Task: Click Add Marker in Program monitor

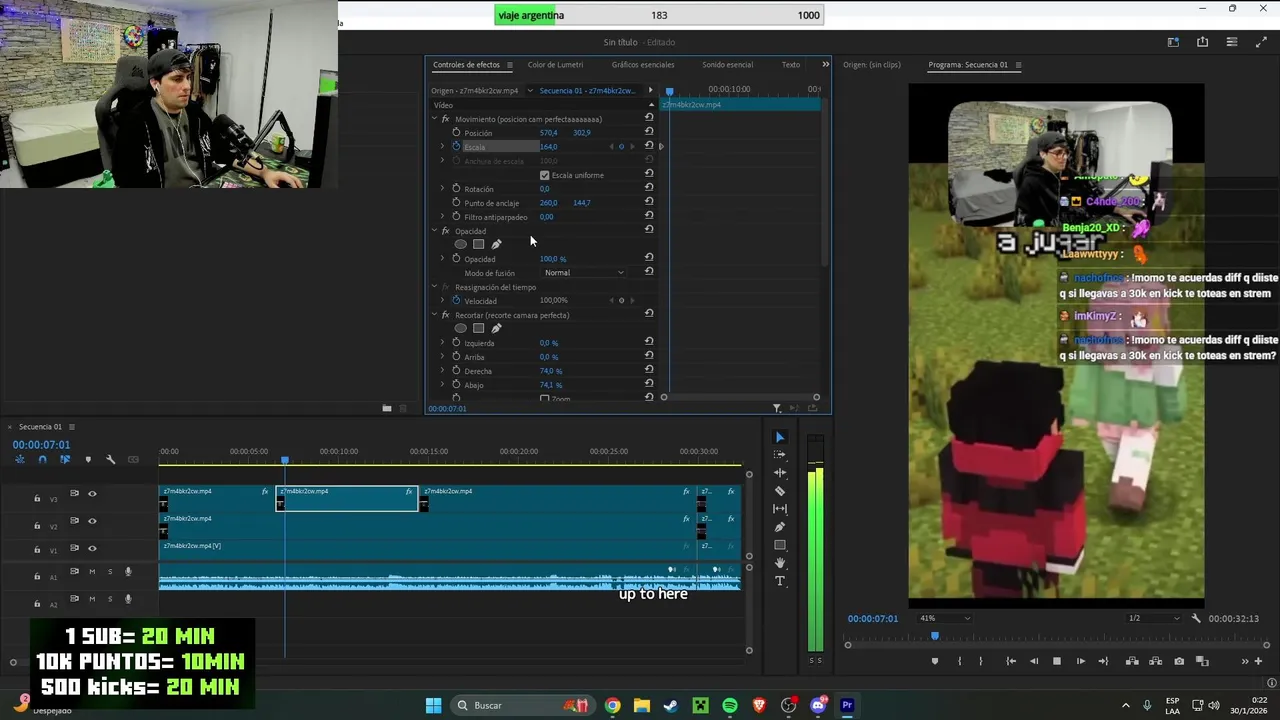Action: click(935, 661)
